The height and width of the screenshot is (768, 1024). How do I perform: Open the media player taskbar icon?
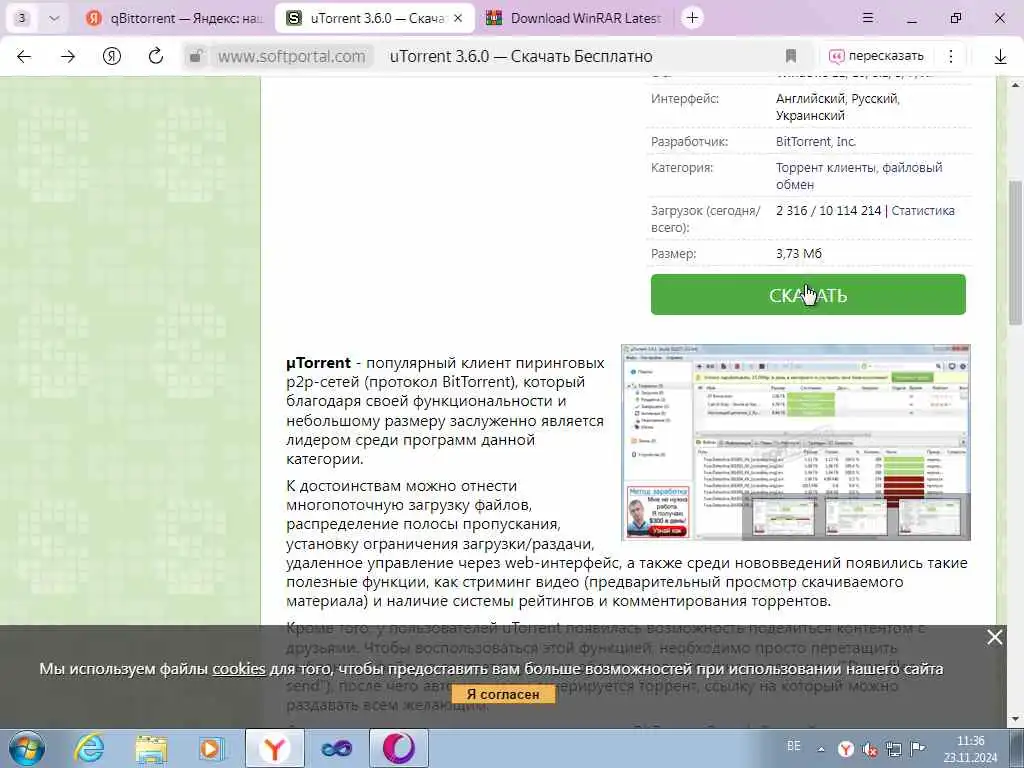212,748
